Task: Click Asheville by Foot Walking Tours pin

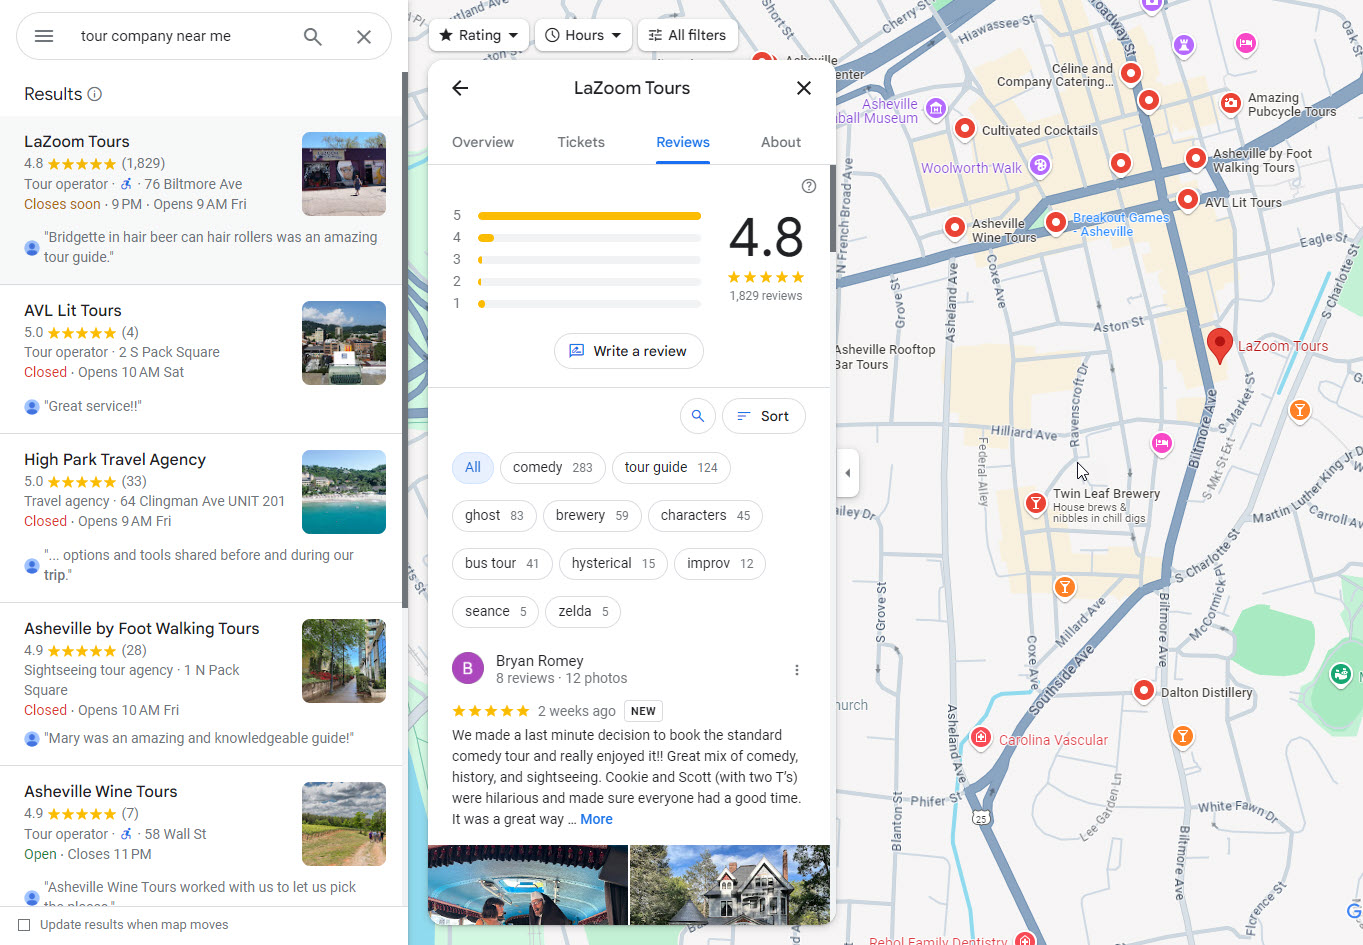Action: tap(1196, 158)
